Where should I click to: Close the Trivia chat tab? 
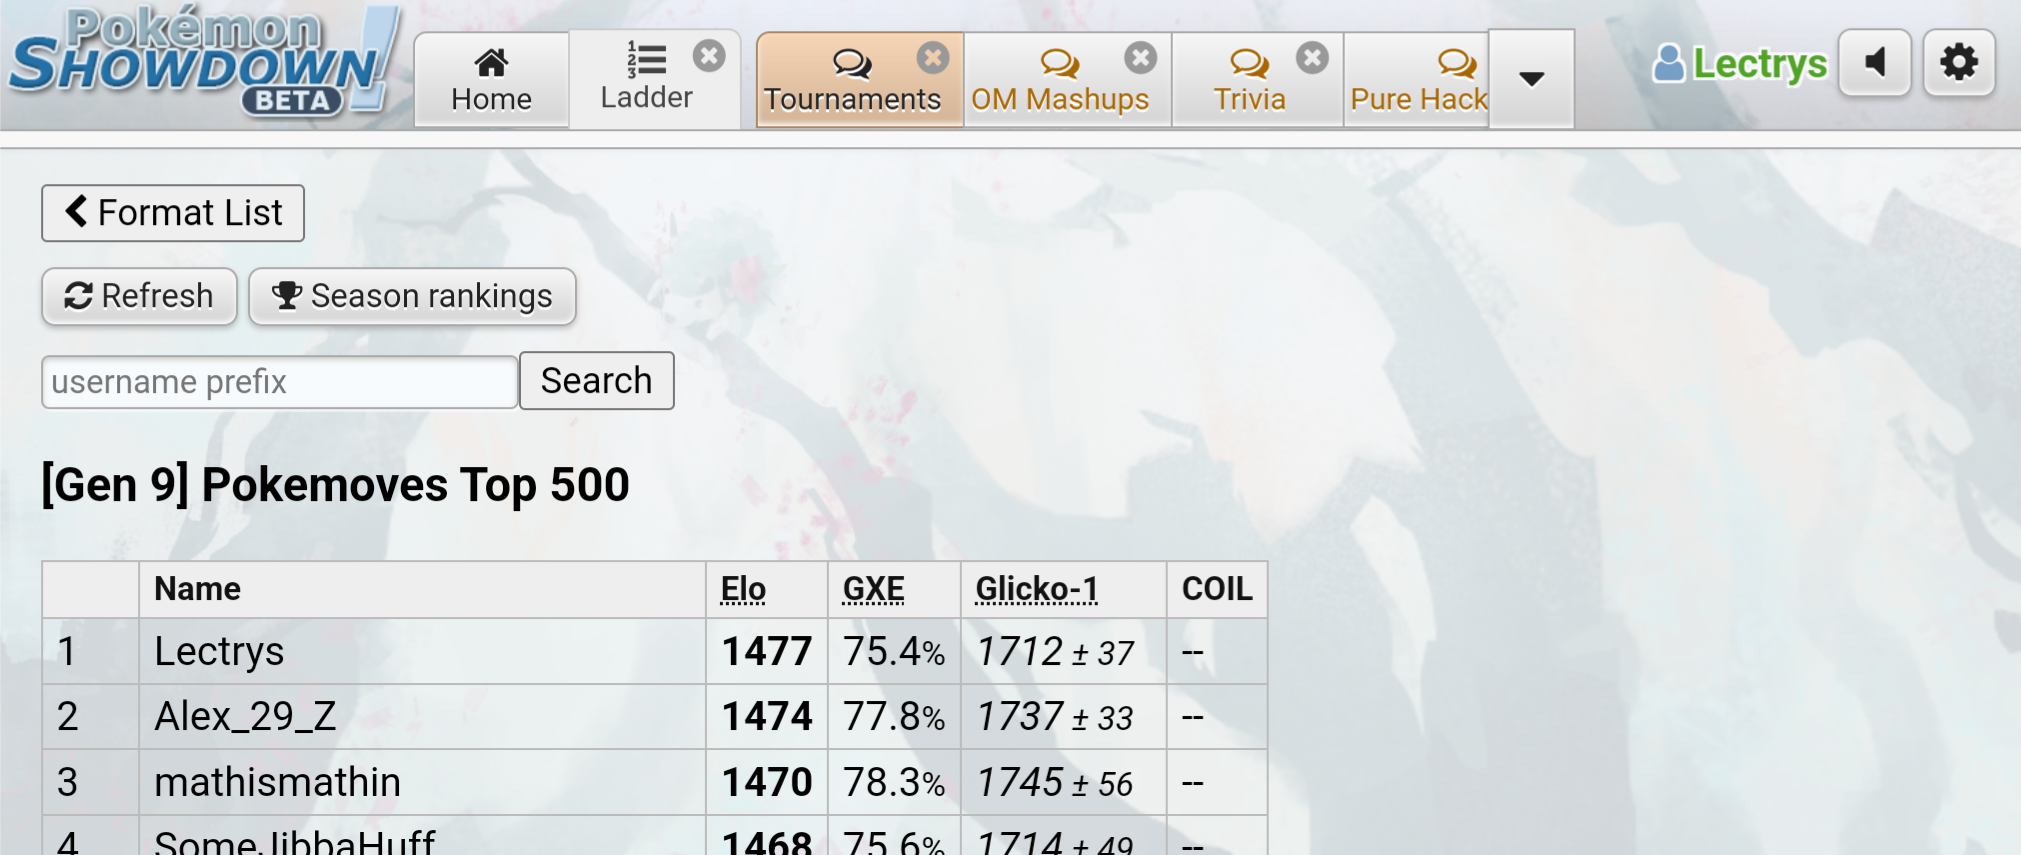[1312, 58]
